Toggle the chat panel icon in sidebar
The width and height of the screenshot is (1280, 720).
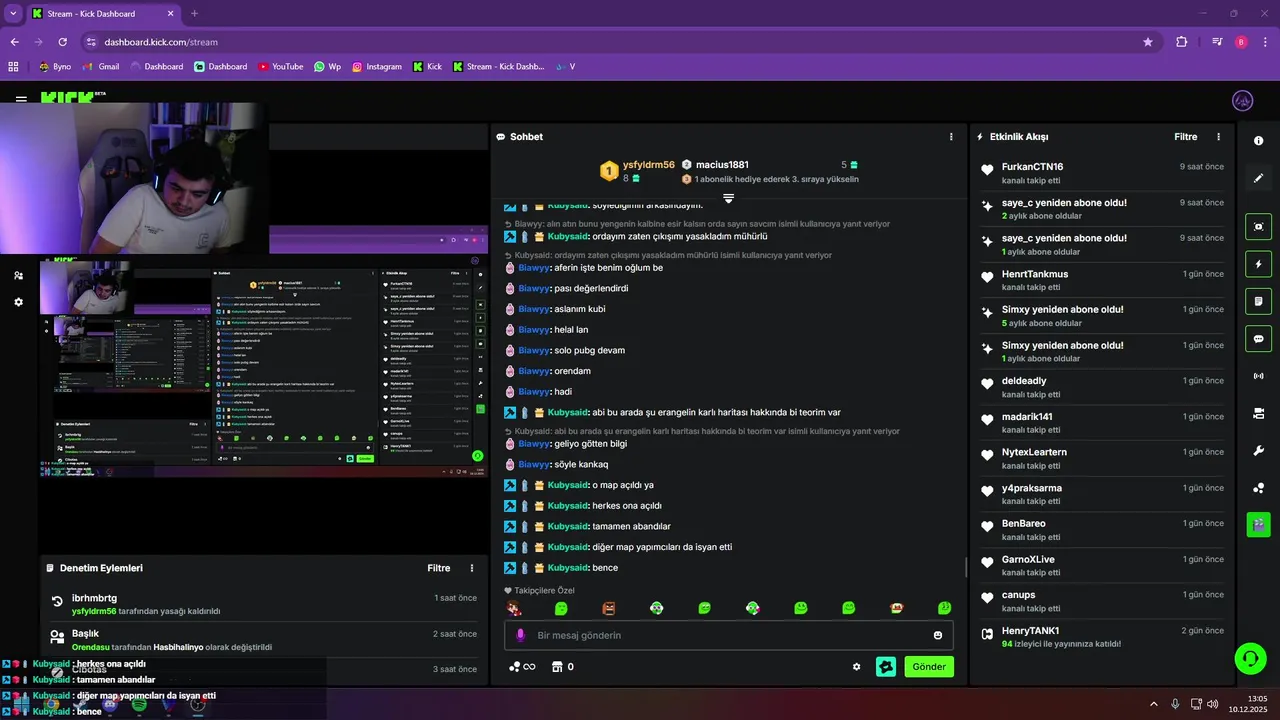click(1258, 338)
